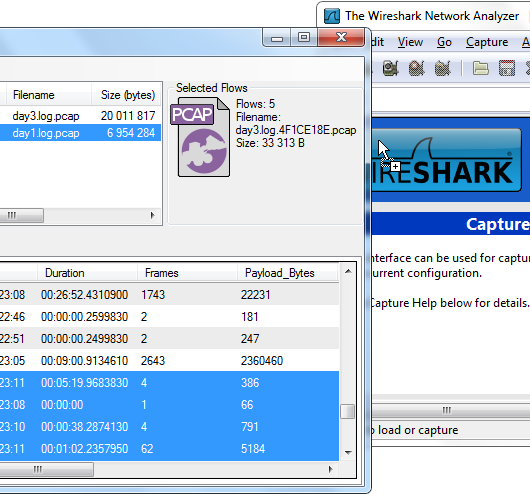Minimize the front flow window

click(x=276, y=38)
